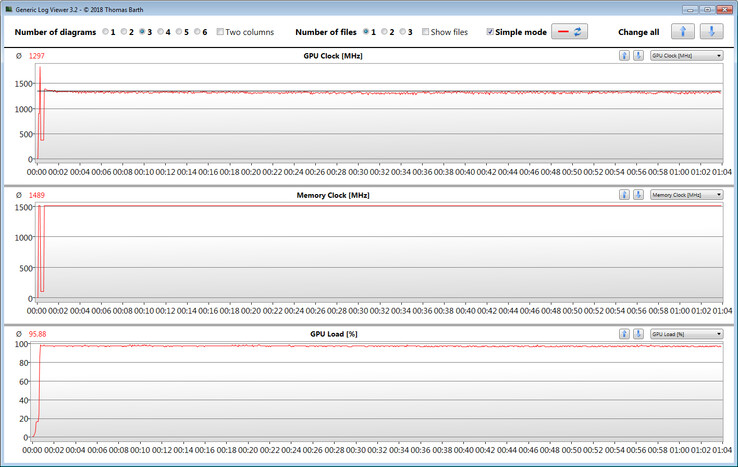Click up arrow in GPU Load diagram
738x467 pixels.
[624, 334]
